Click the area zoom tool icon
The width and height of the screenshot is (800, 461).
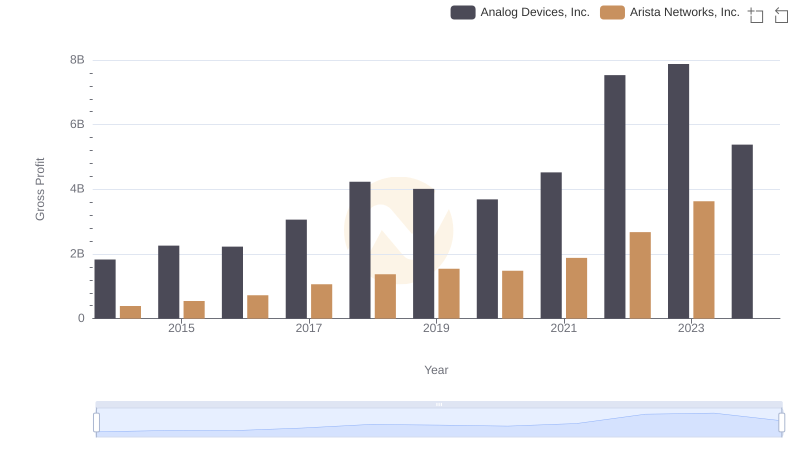756,15
